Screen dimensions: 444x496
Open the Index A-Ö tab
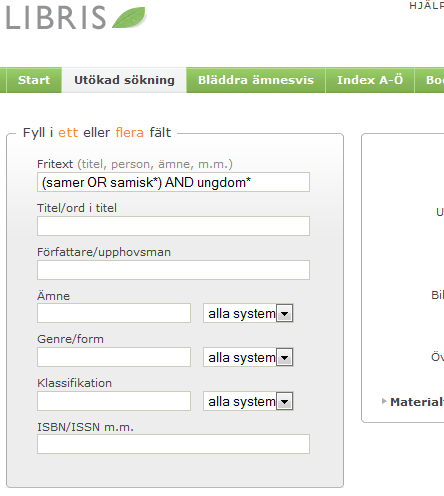coord(370,80)
